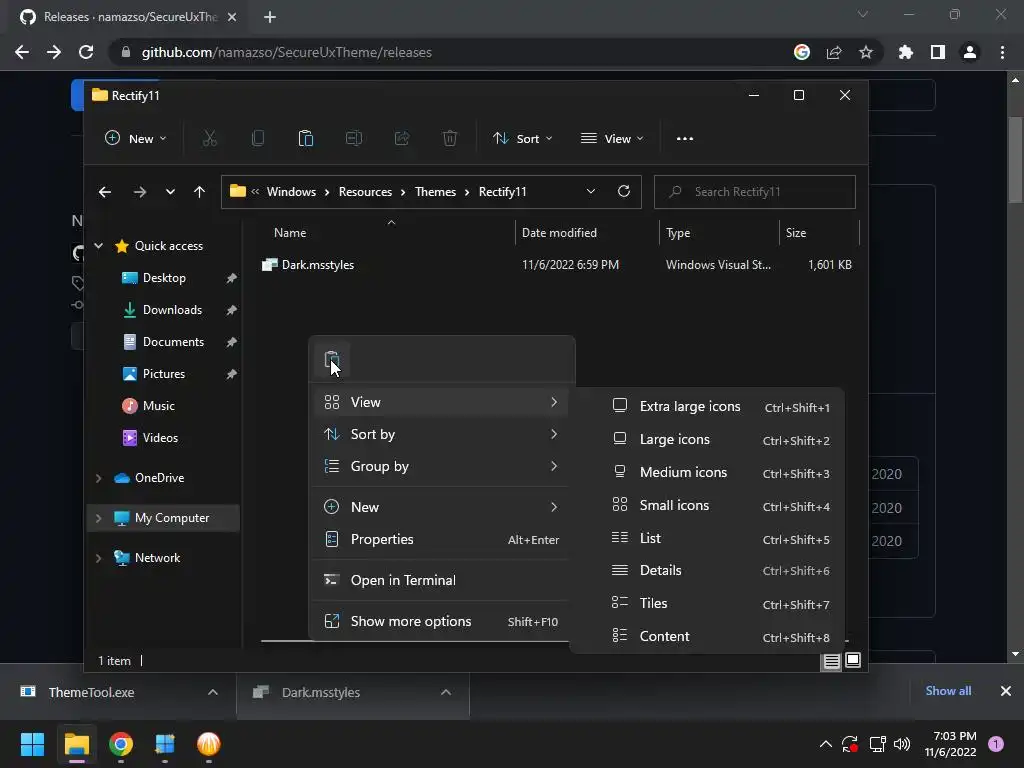Screen dimensions: 1024x768
Task: Close the downloads bar
Action: tap(1006, 691)
